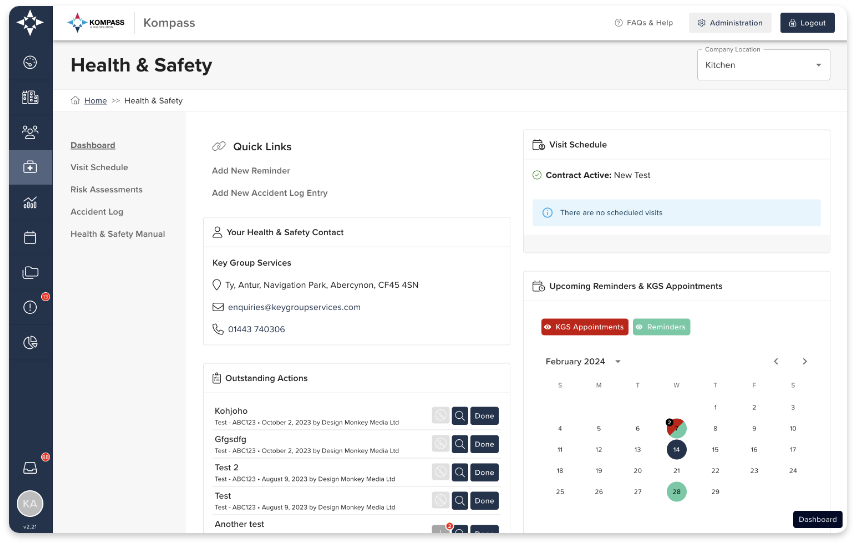Select February 28 on the calendar
The width and height of the screenshot is (856, 545).
pyautogui.click(x=677, y=491)
